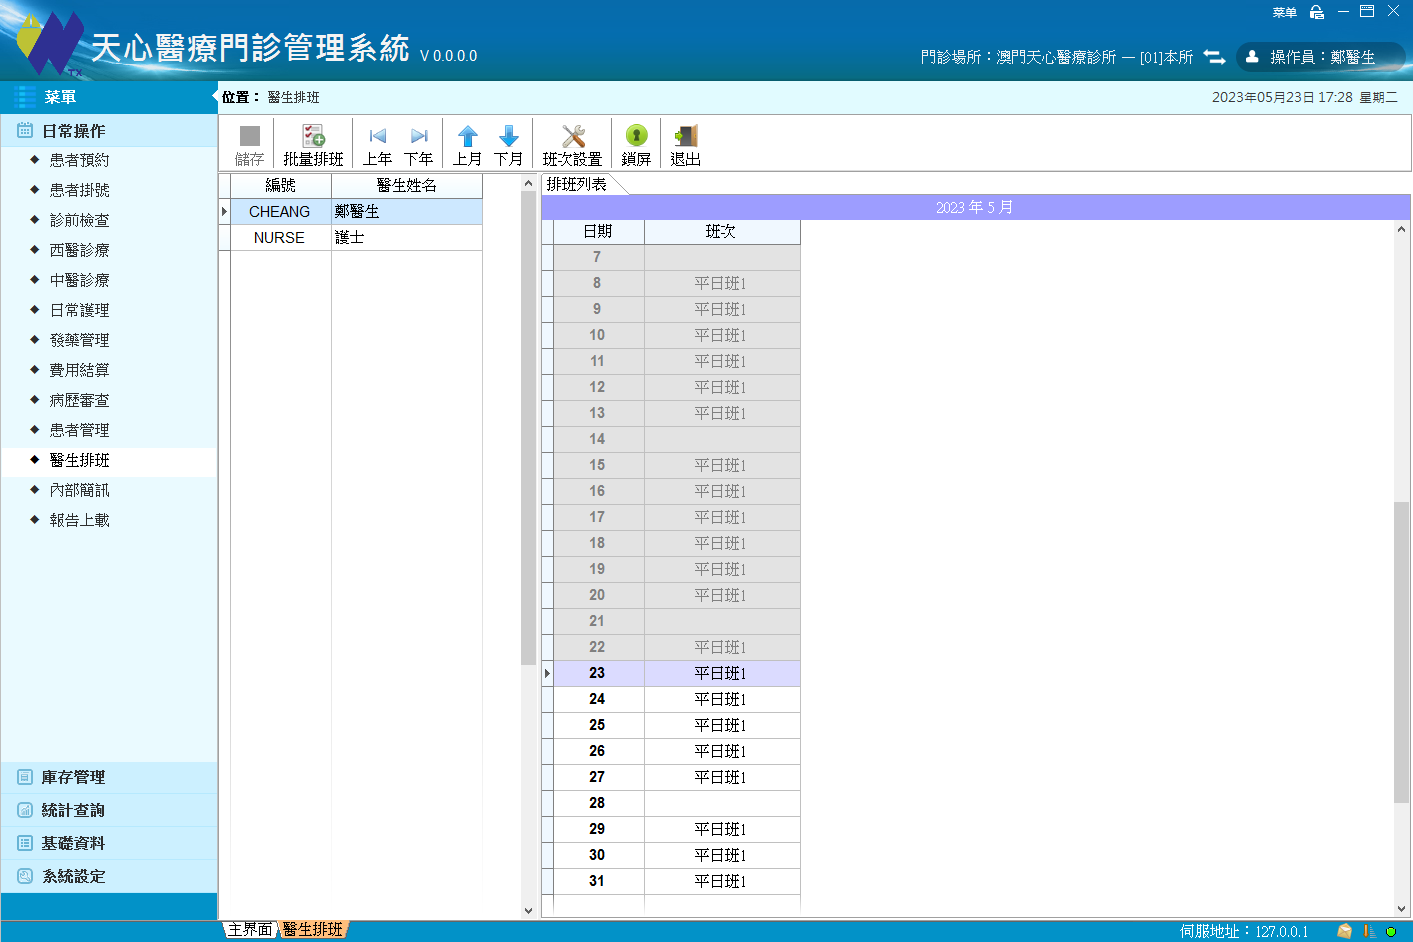Open 西醫診療 in sidebar
Viewport: 1413px width, 942px height.
[80, 250]
